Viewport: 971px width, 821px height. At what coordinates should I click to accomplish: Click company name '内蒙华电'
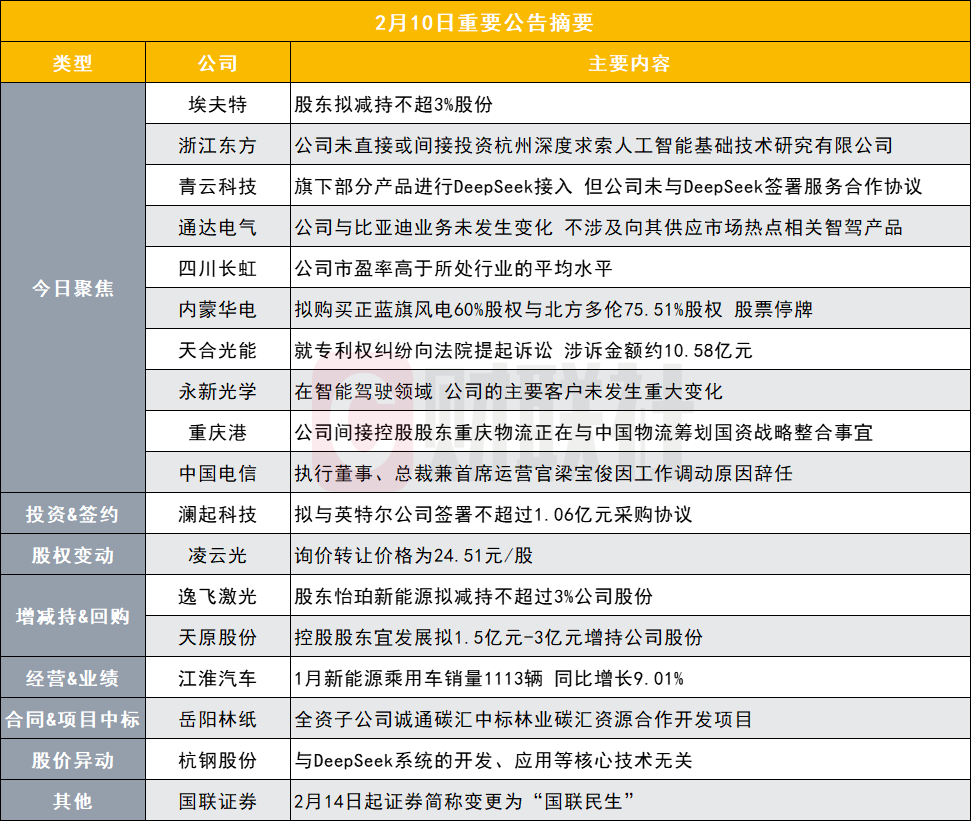(x=217, y=309)
